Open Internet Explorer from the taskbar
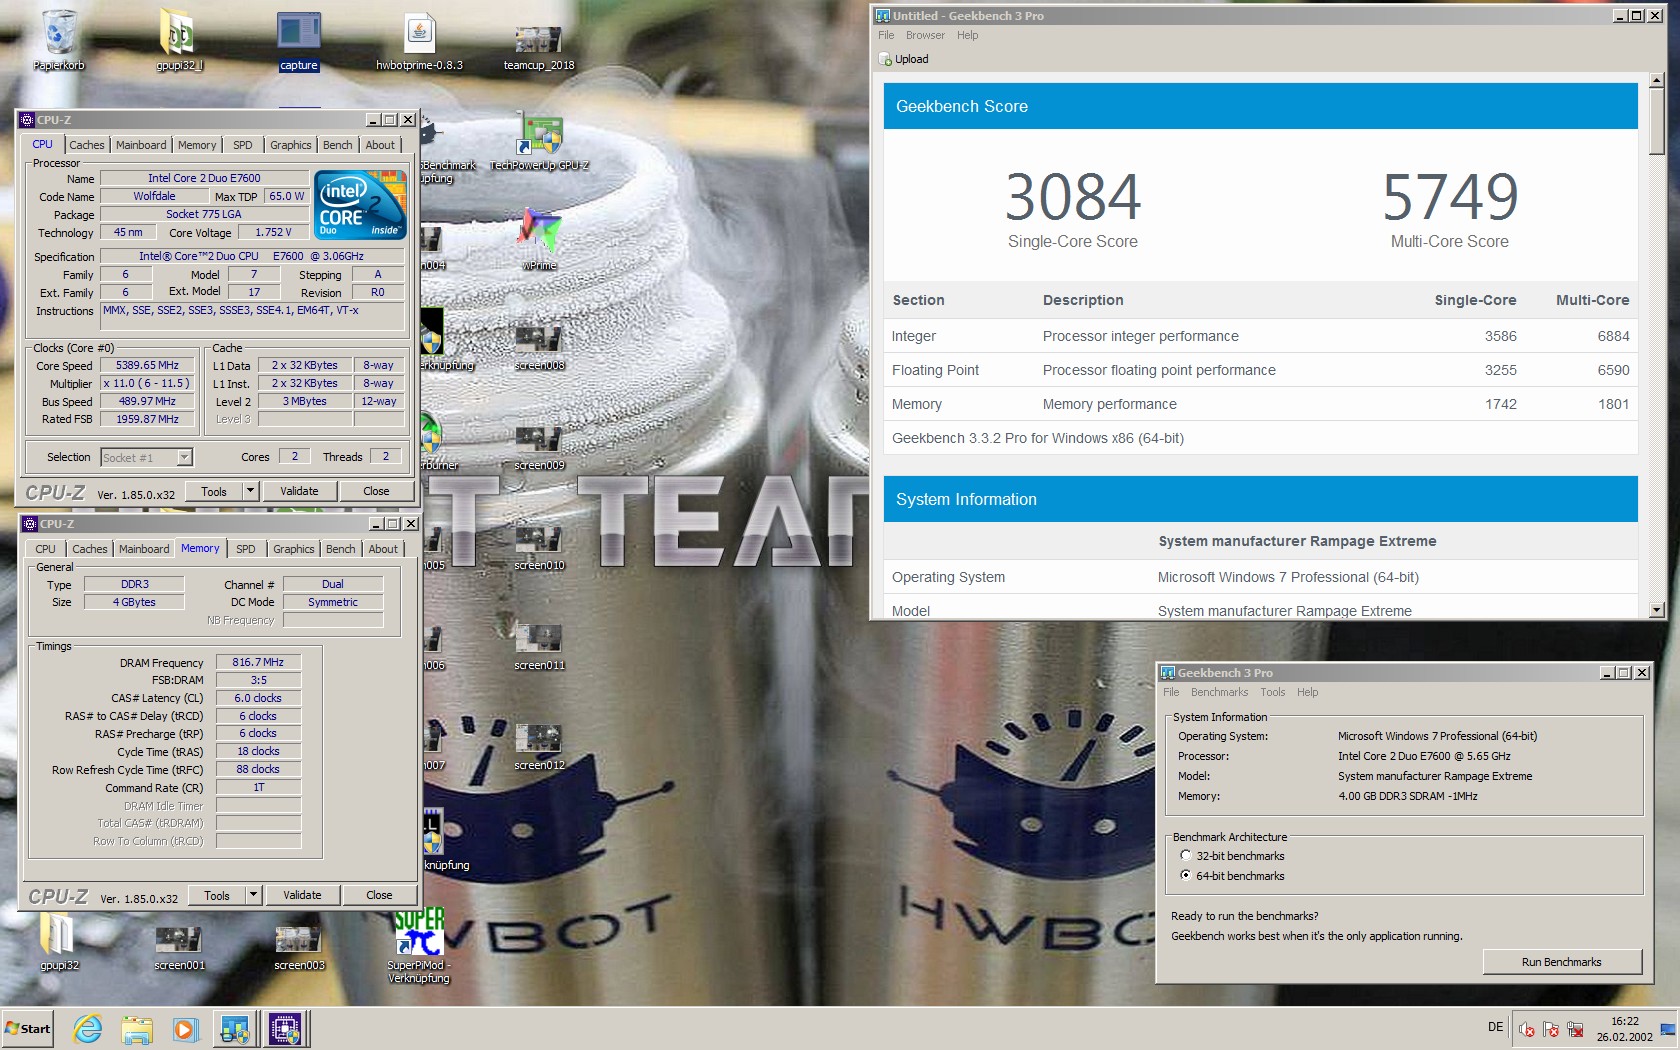Viewport: 1680px width, 1050px height. coord(88,1028)
